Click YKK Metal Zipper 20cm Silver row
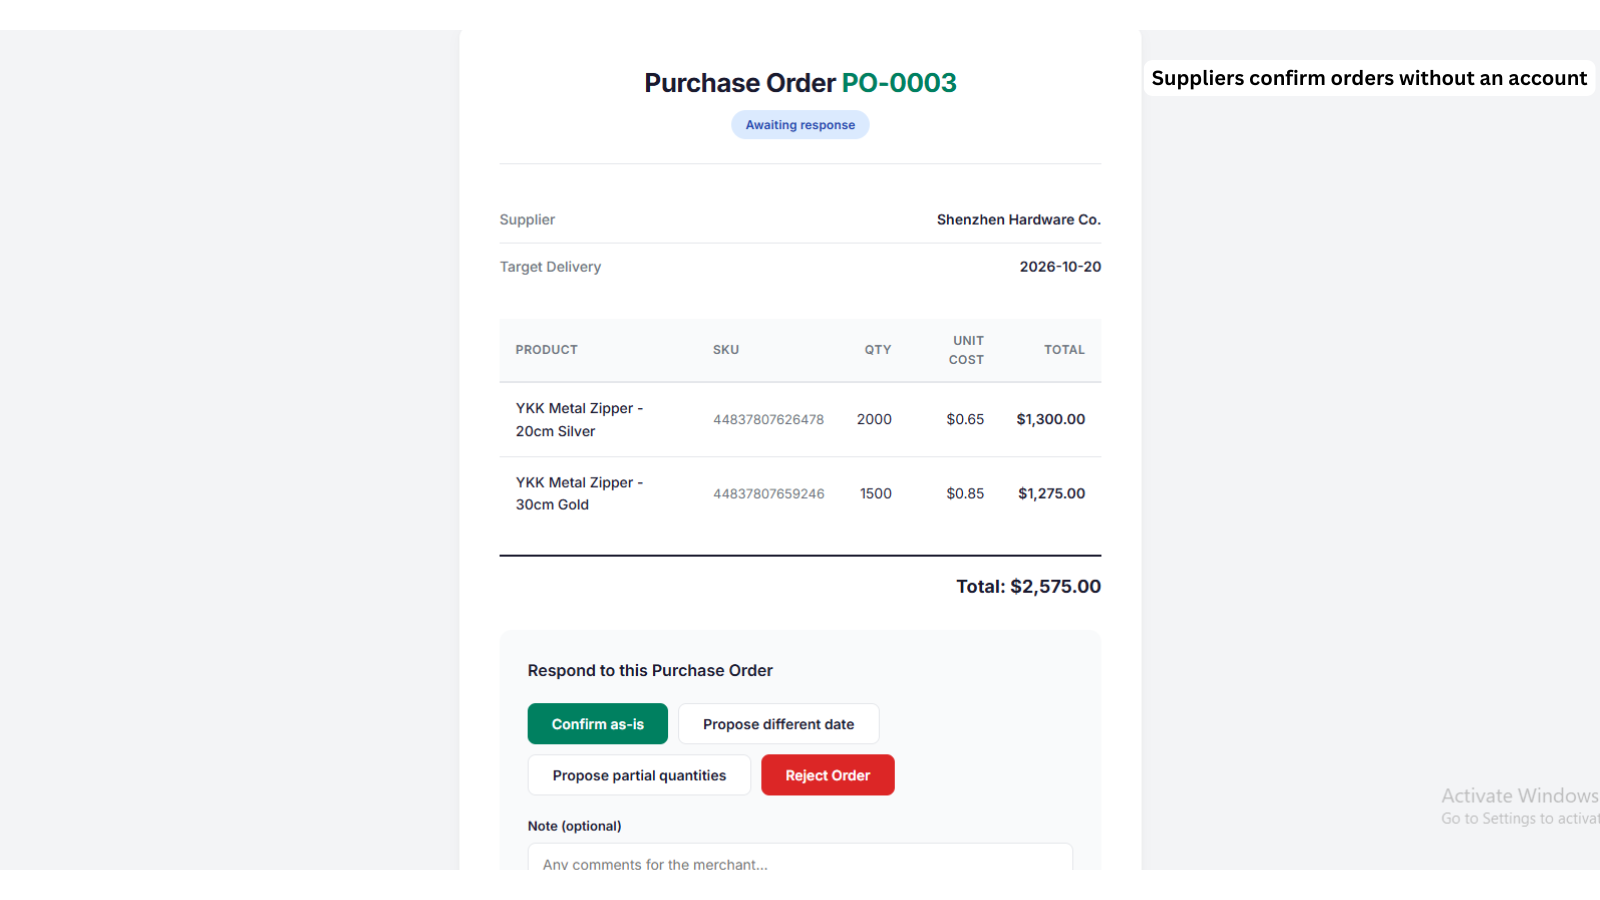This screenshot has height=900, width=1600. tap(800, 420)
